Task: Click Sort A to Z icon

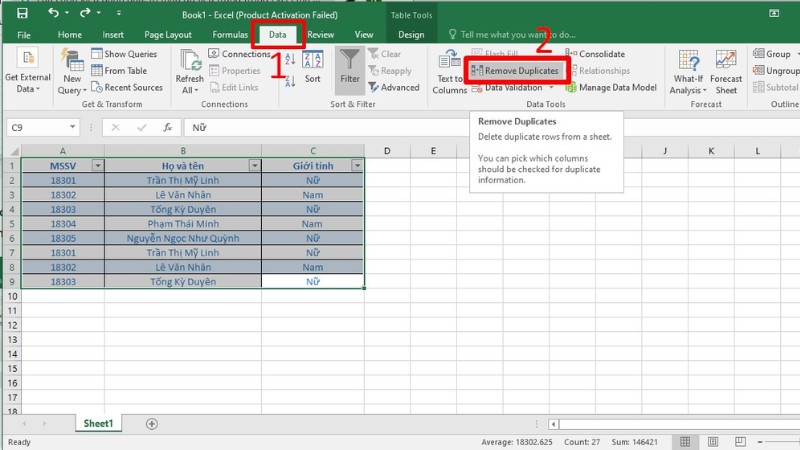Action: point(291,60)
